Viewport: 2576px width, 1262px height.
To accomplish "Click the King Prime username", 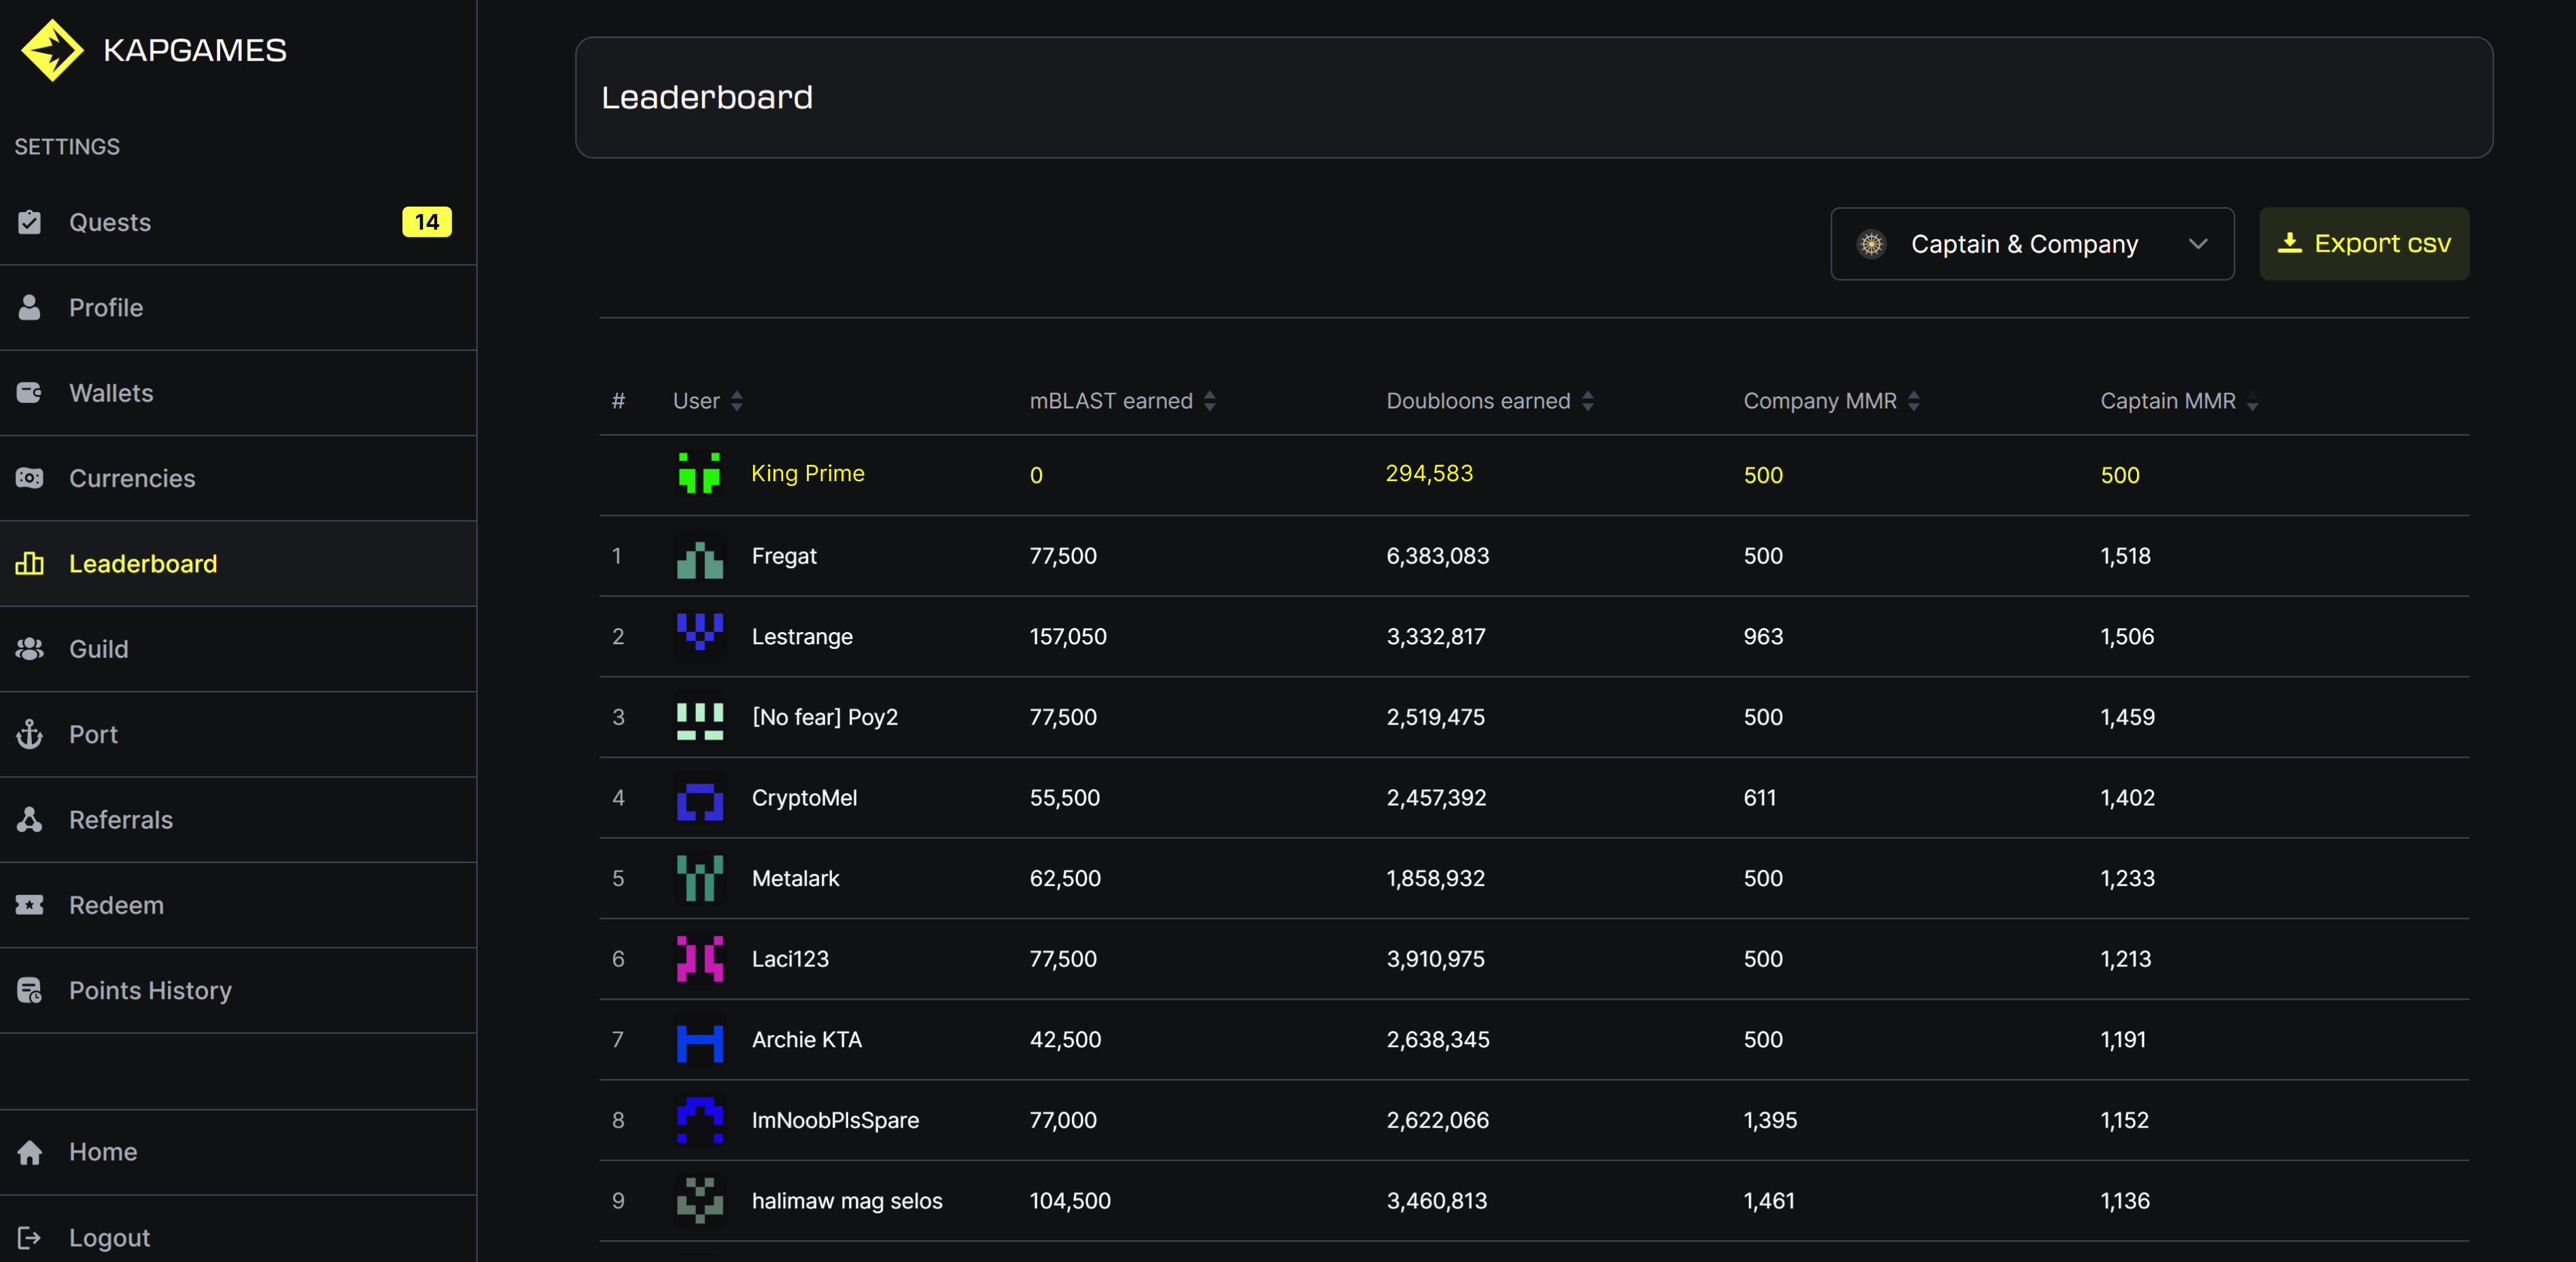I will click(x=808, y=473).
